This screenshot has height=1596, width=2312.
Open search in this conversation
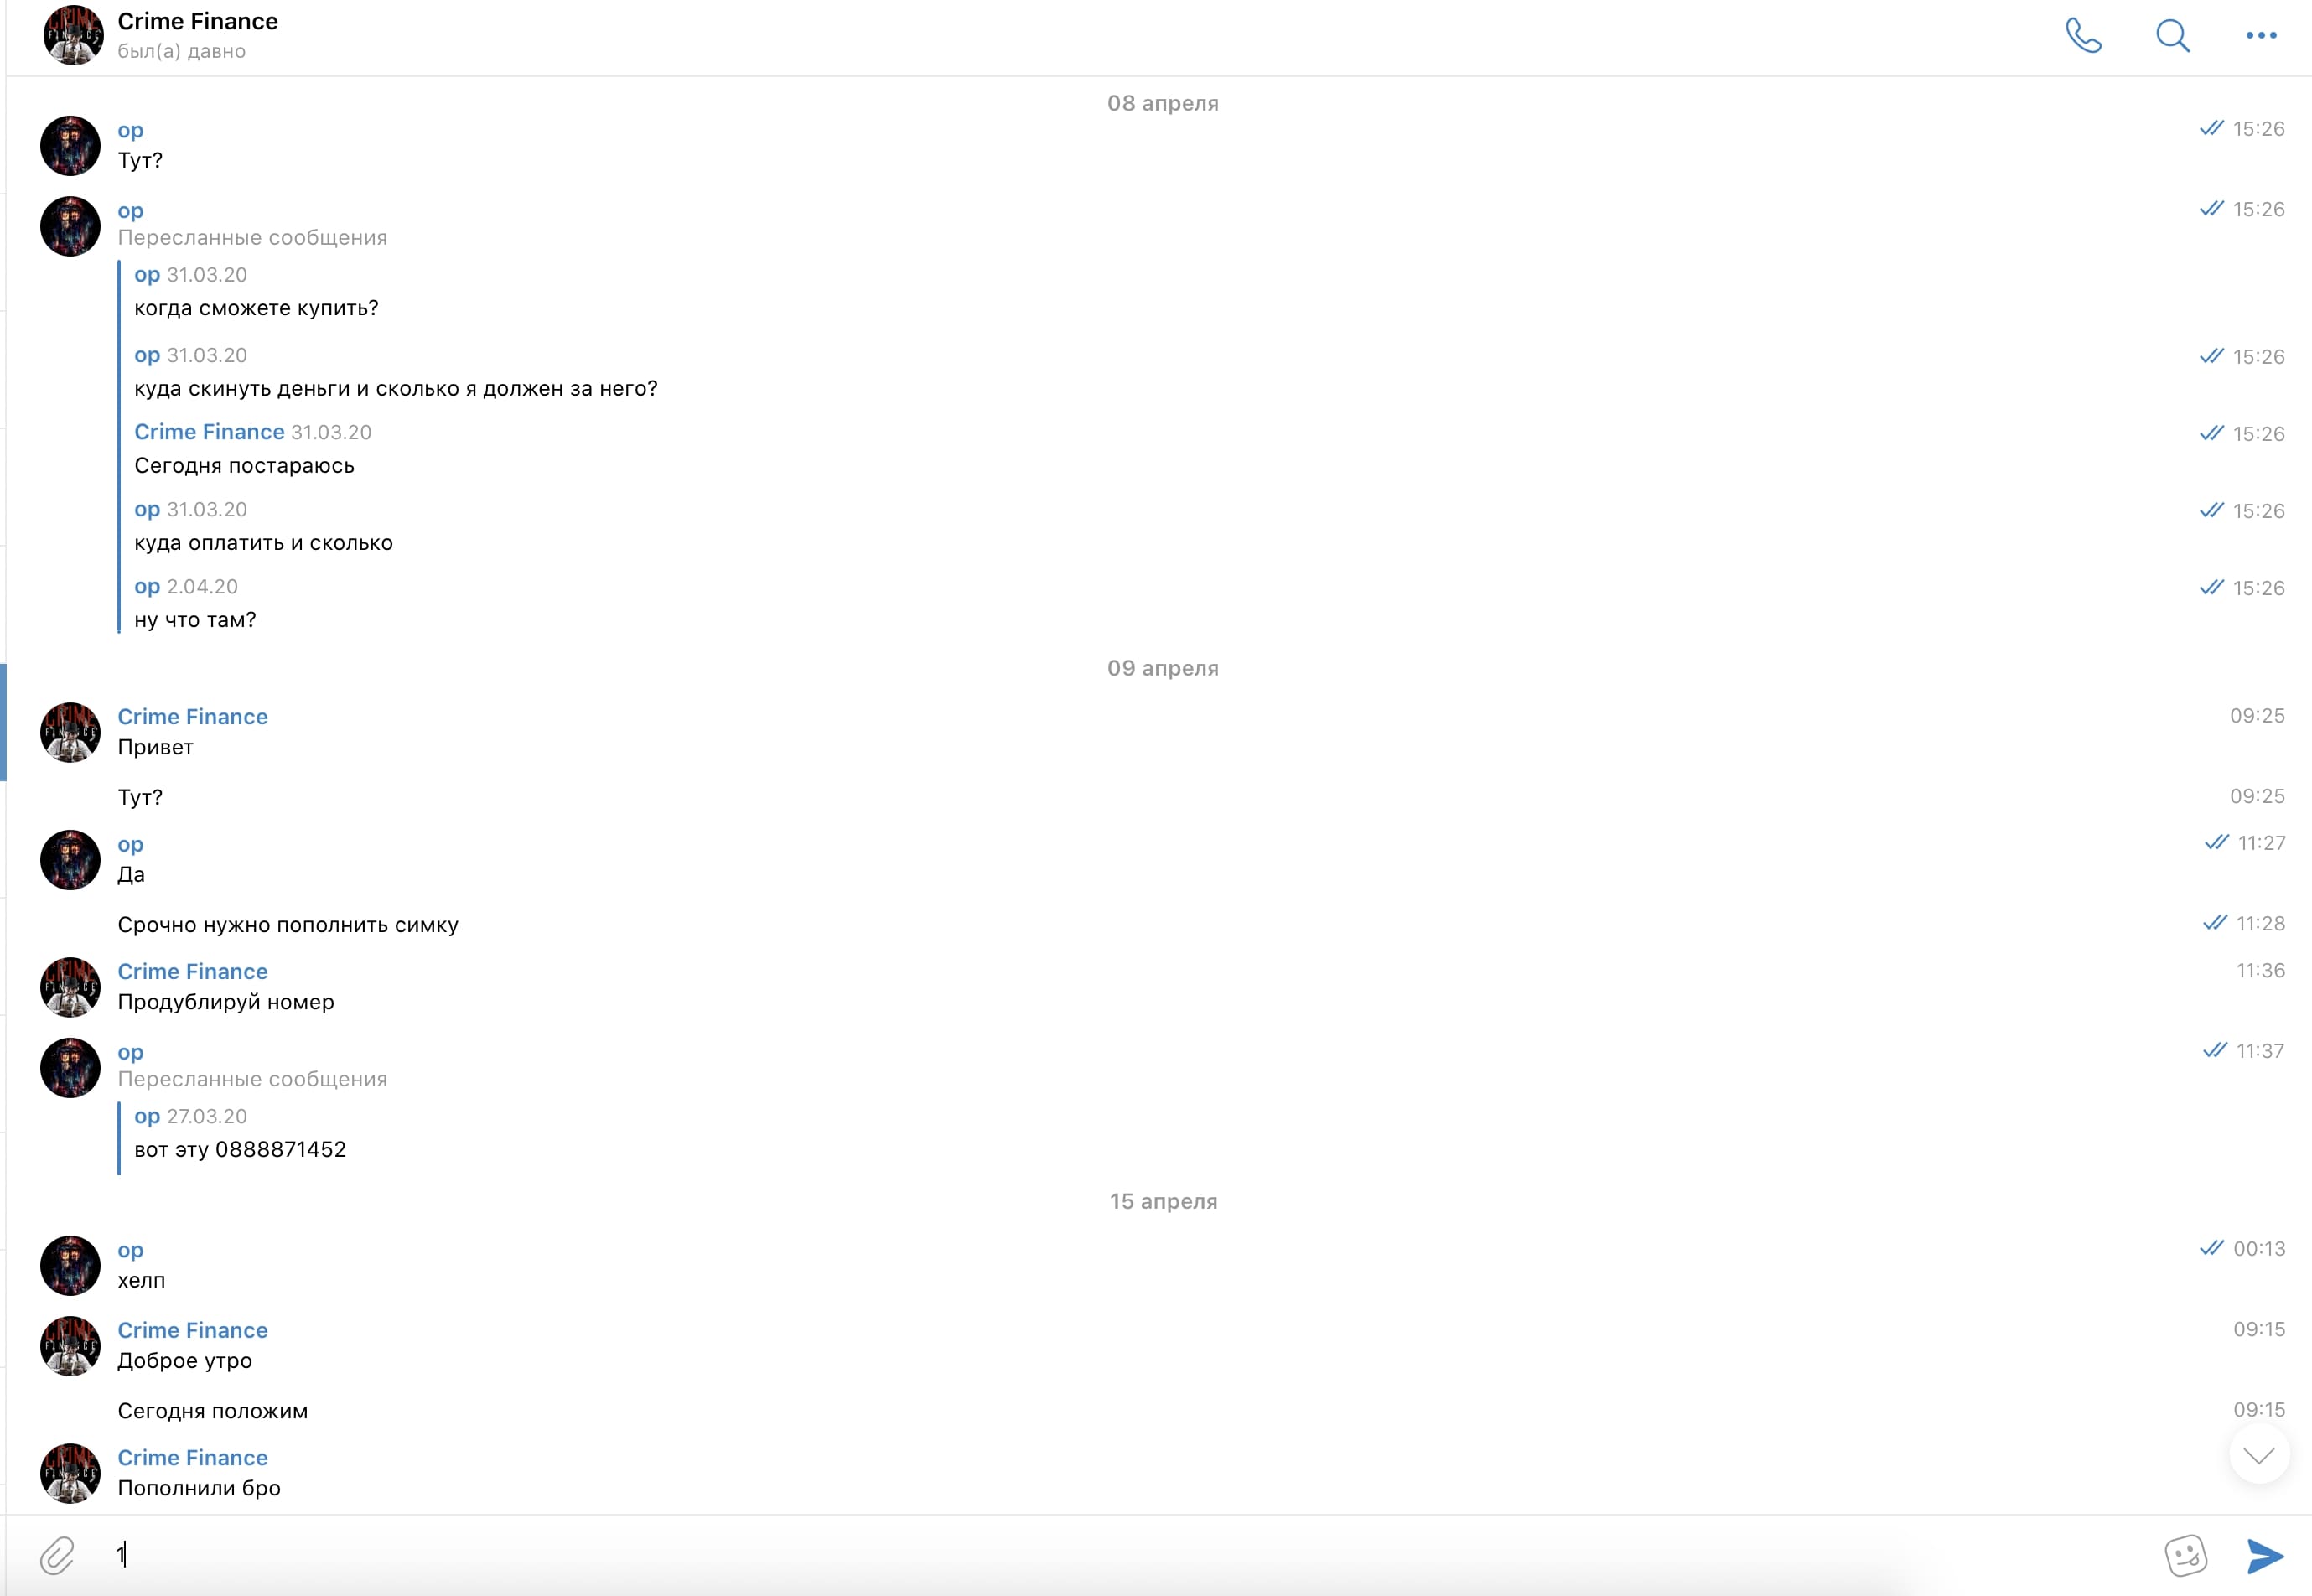(2172, 36)
